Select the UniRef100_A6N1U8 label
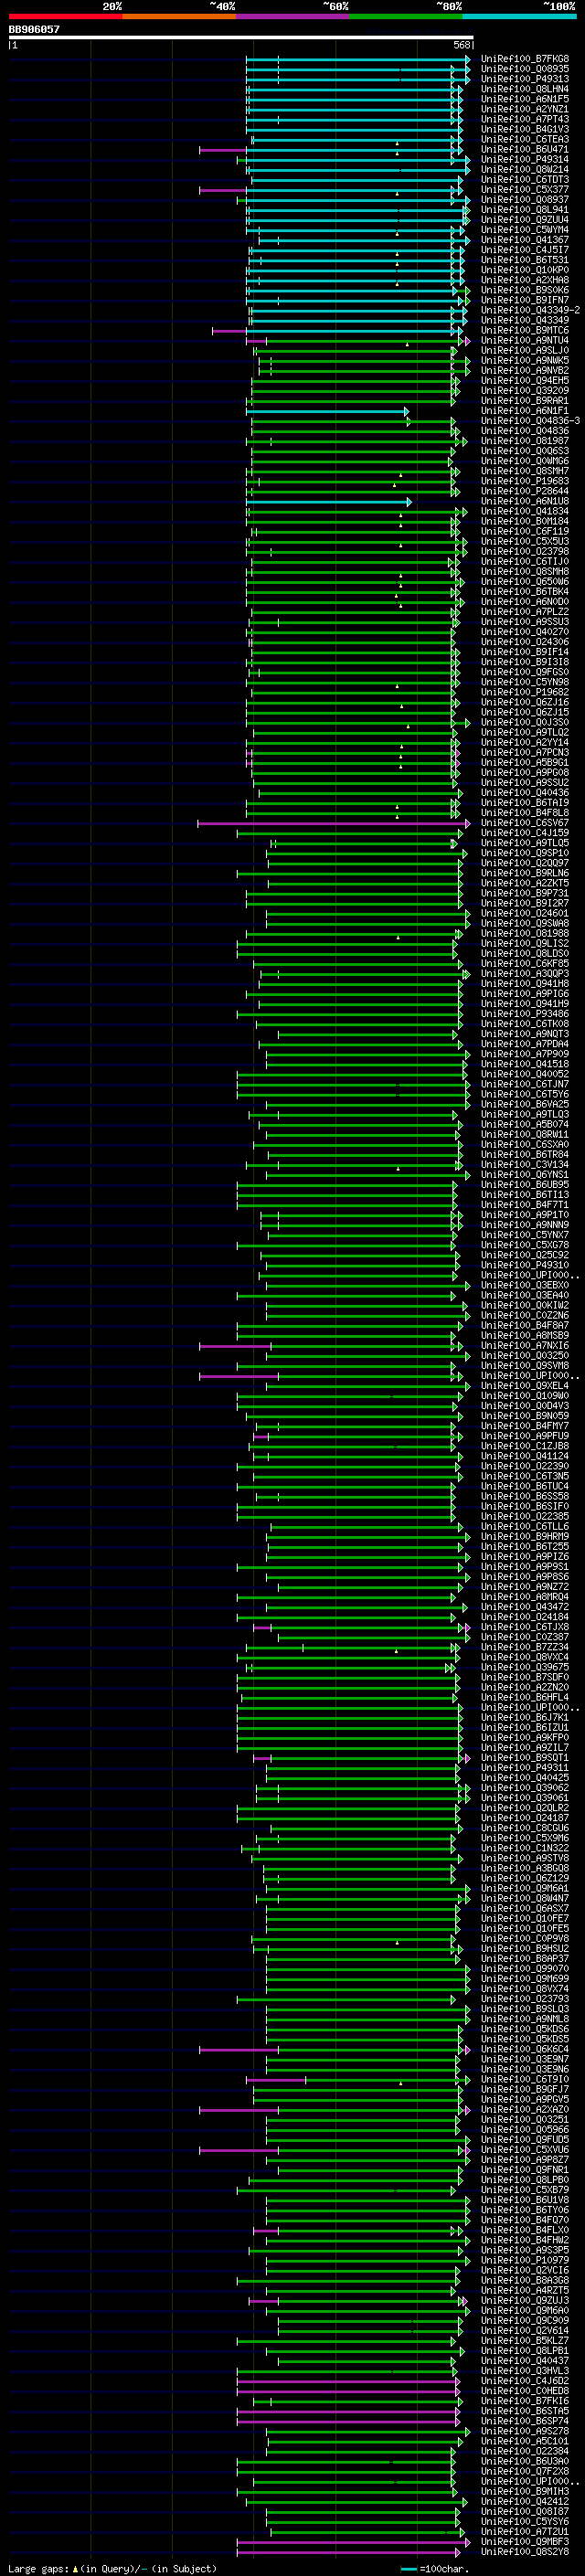 coord(525,501)
